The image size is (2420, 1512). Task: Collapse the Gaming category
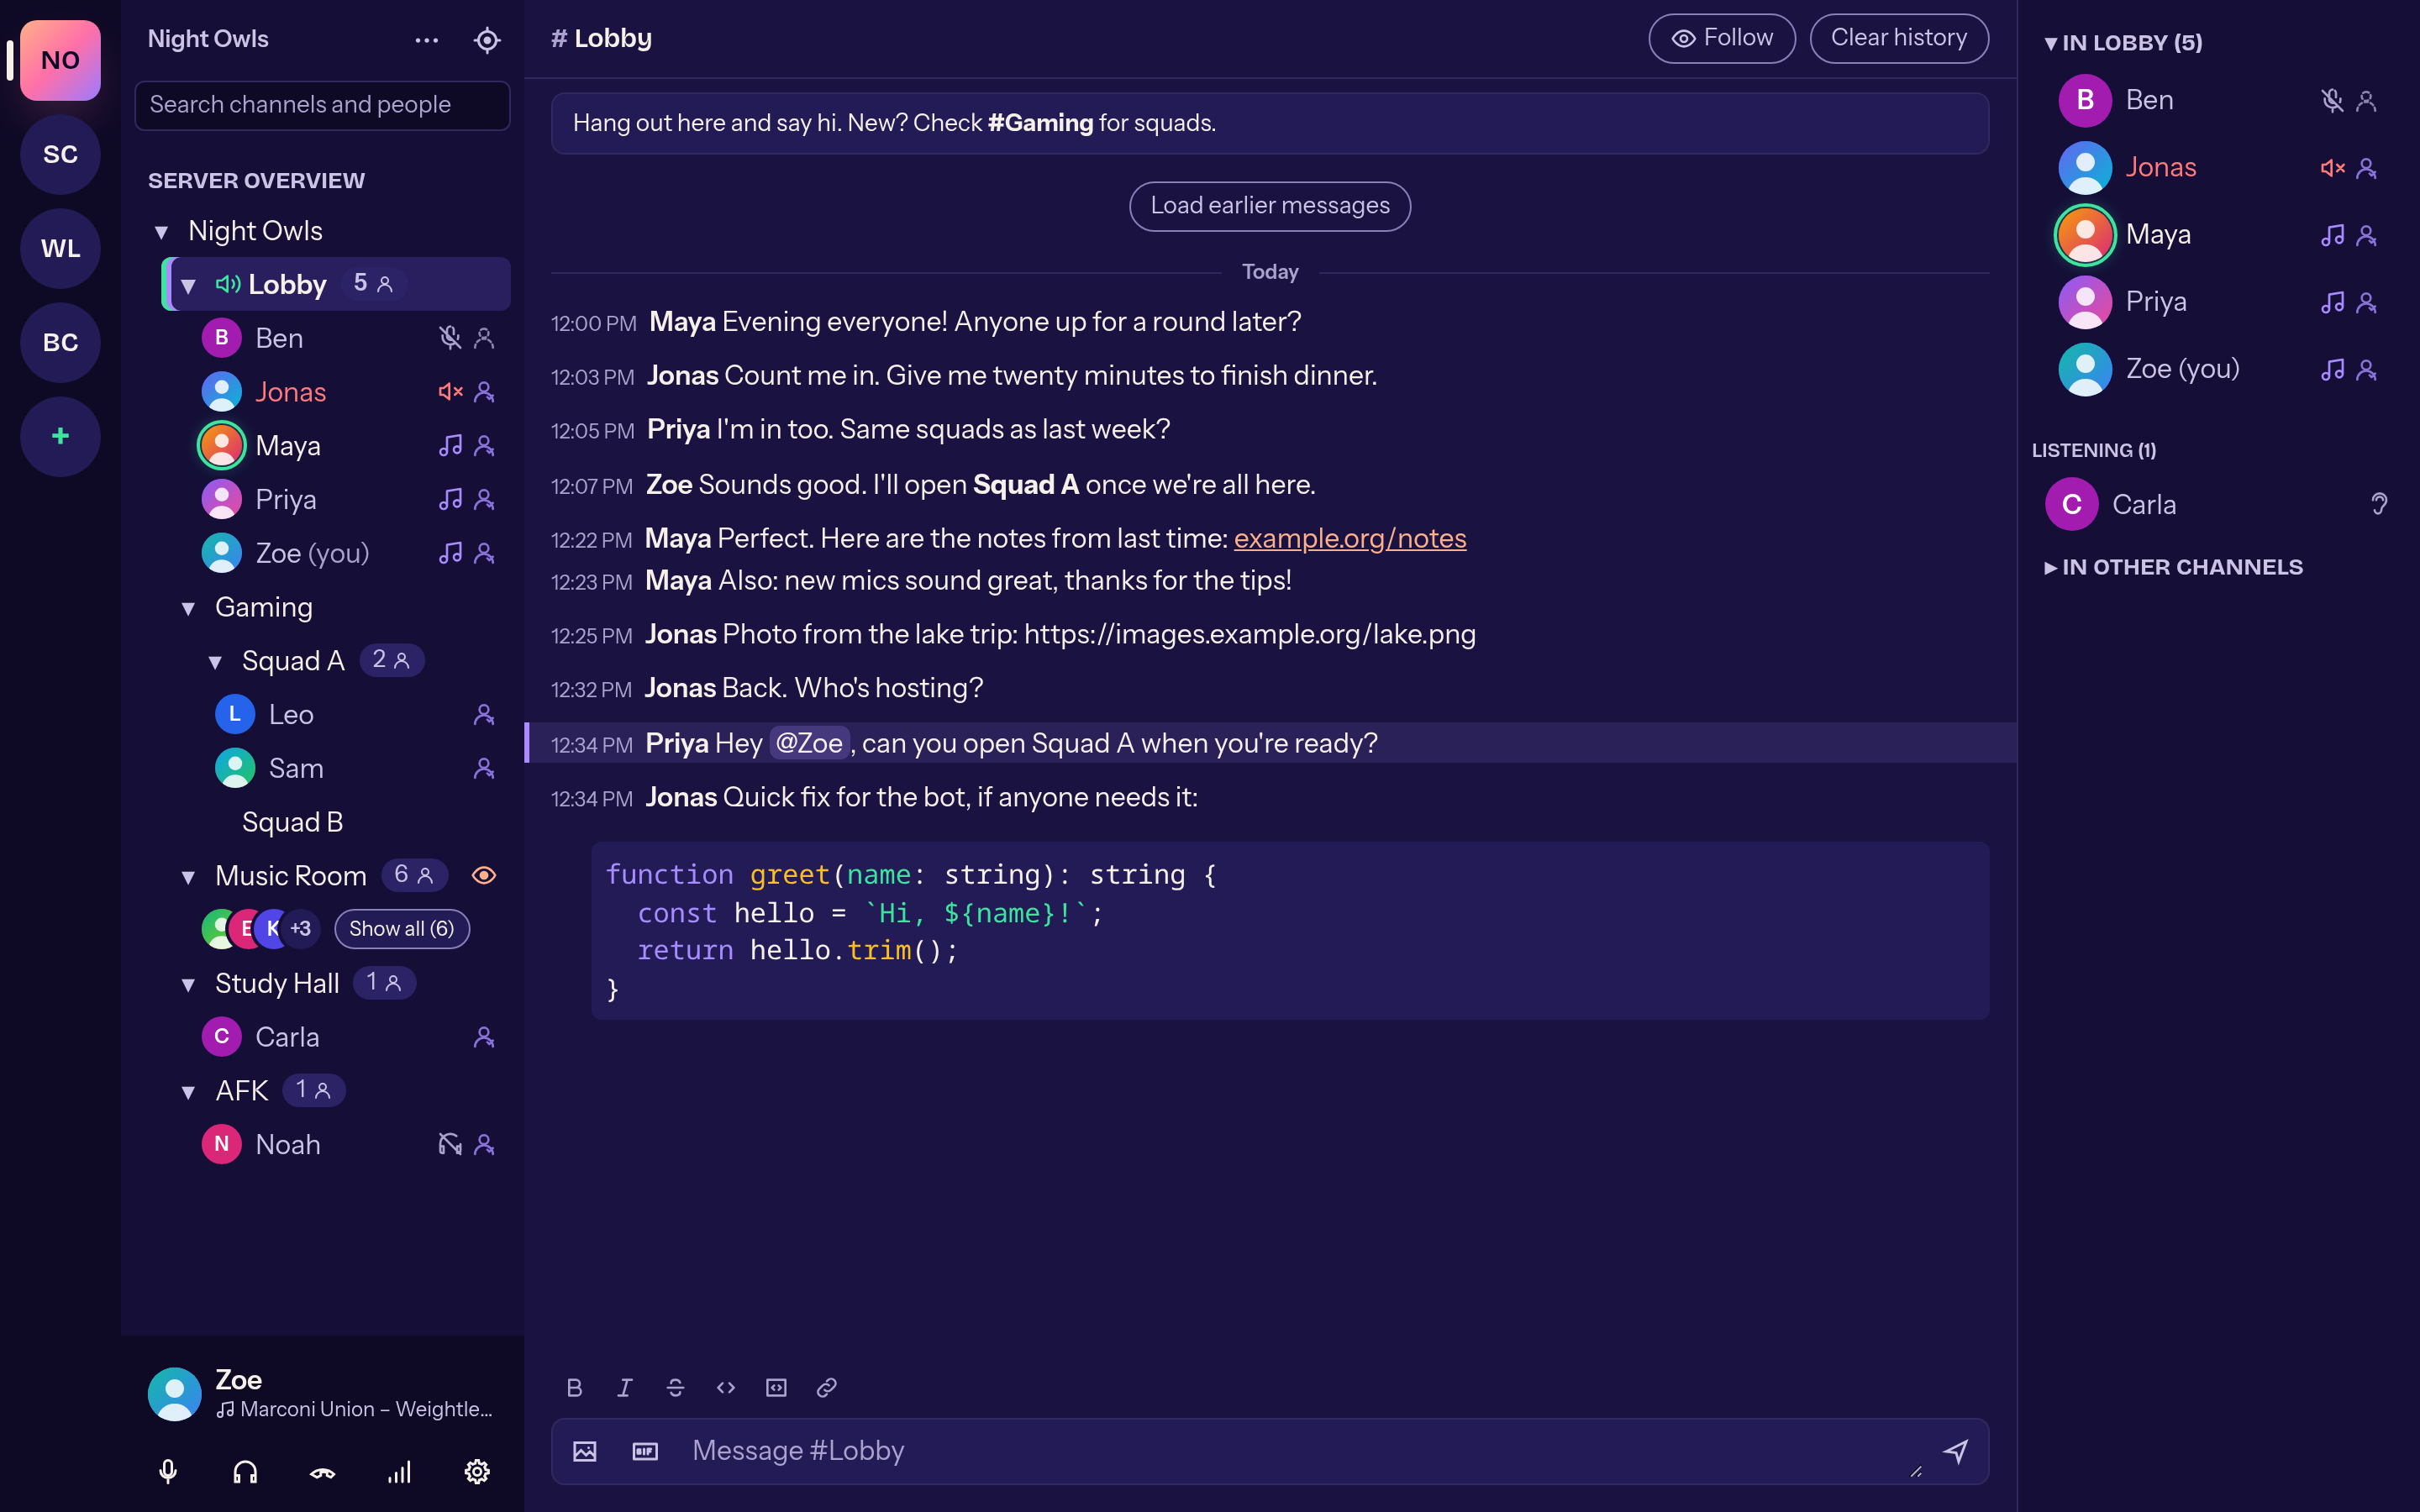(188, 608)
